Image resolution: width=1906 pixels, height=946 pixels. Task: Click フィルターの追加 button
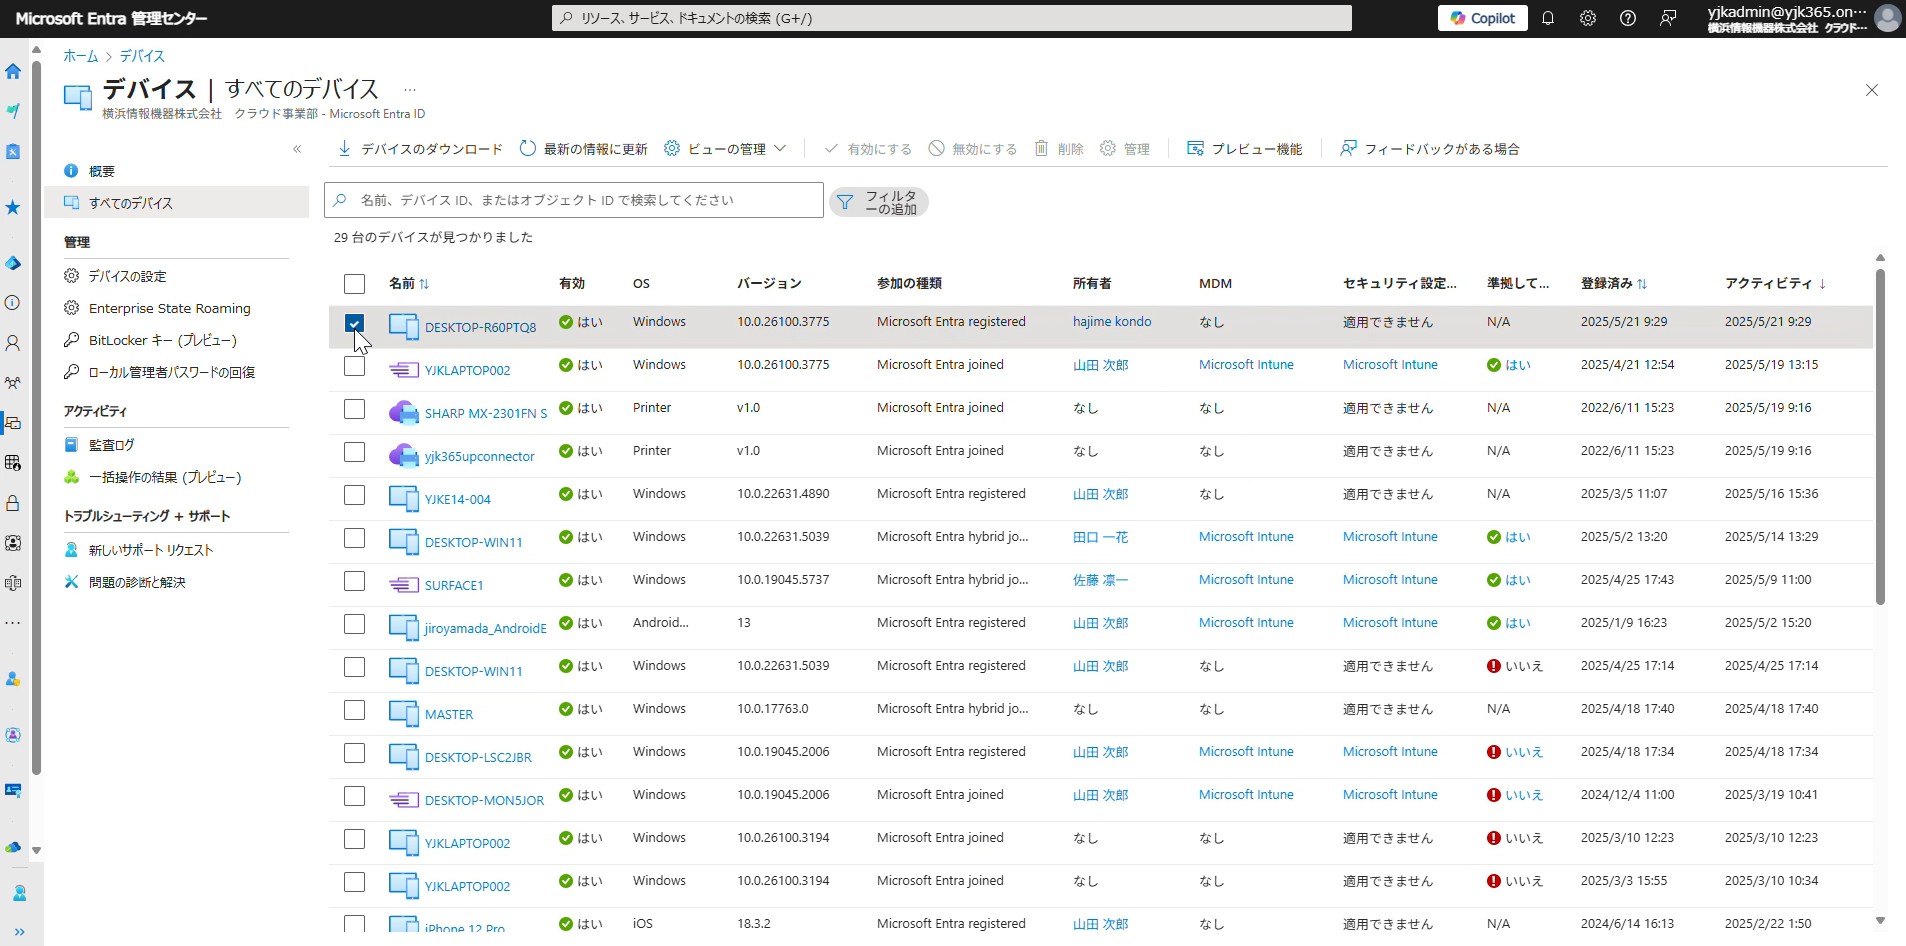pyautogui.click(x=879, y=202)
